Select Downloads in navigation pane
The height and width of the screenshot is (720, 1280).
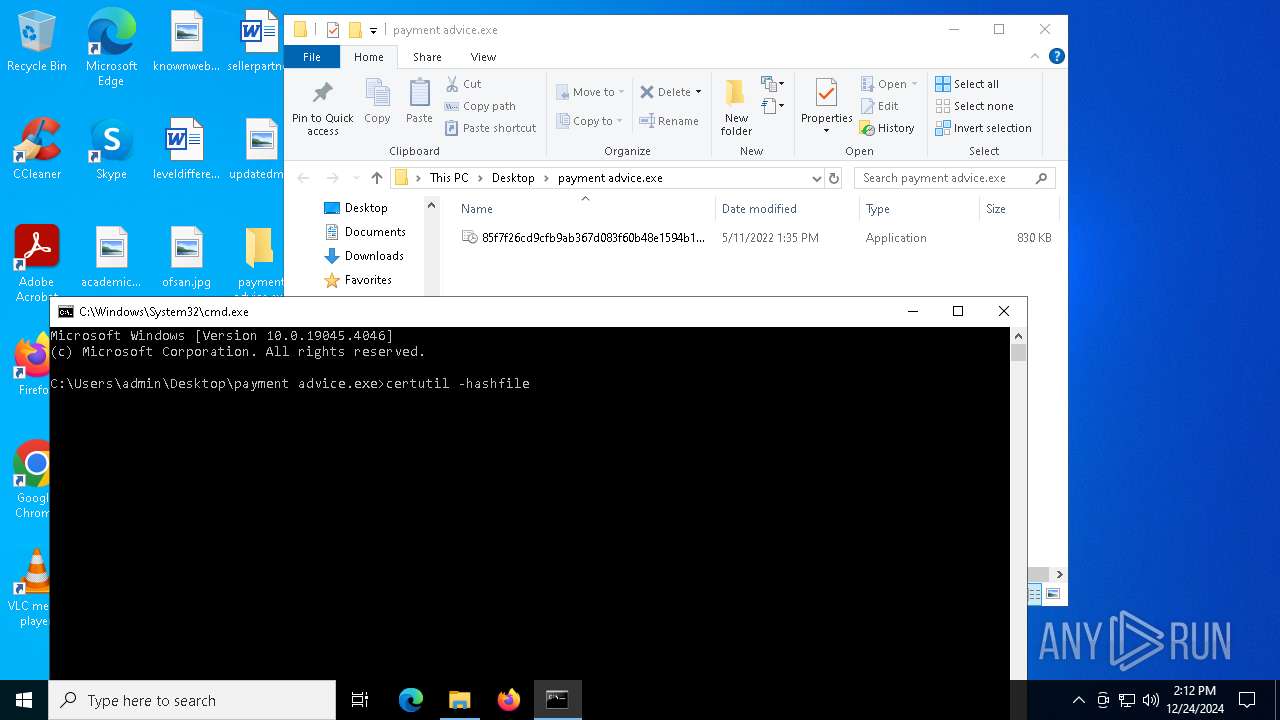point(374,256)
